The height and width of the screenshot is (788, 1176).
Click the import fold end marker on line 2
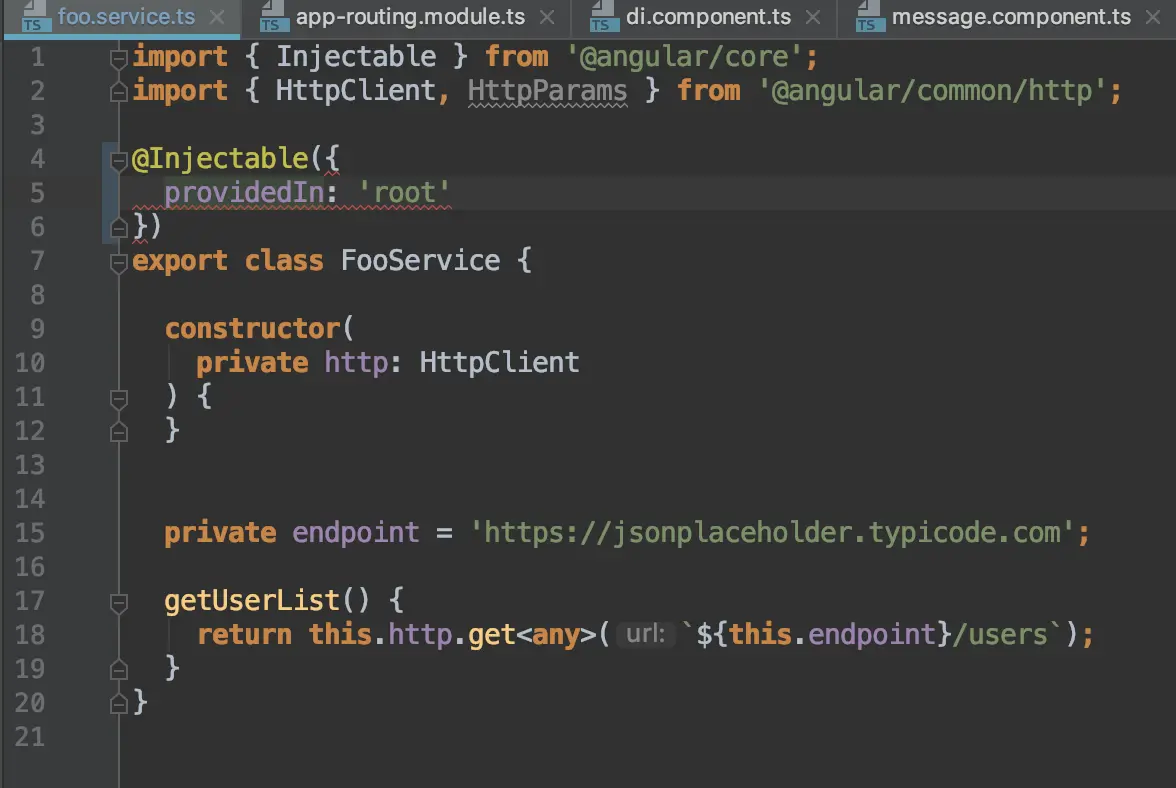pos(118,91)
